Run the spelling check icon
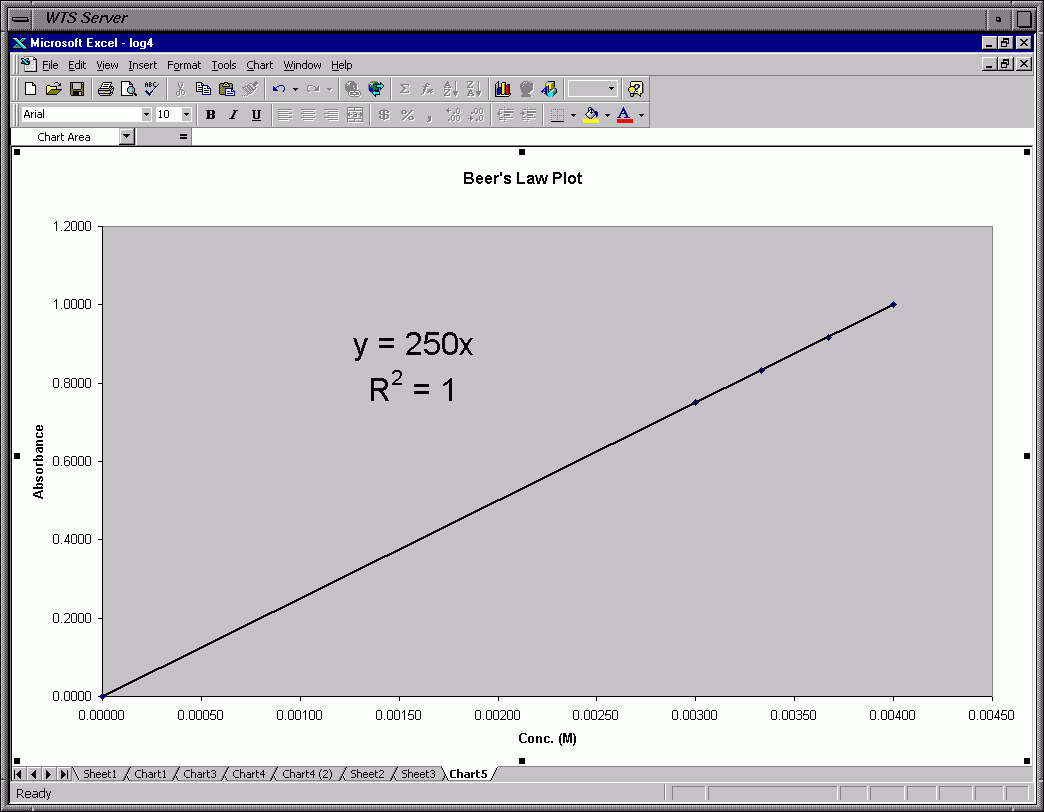This screenshot has width=1044, height=812. (x=151, y=89)
